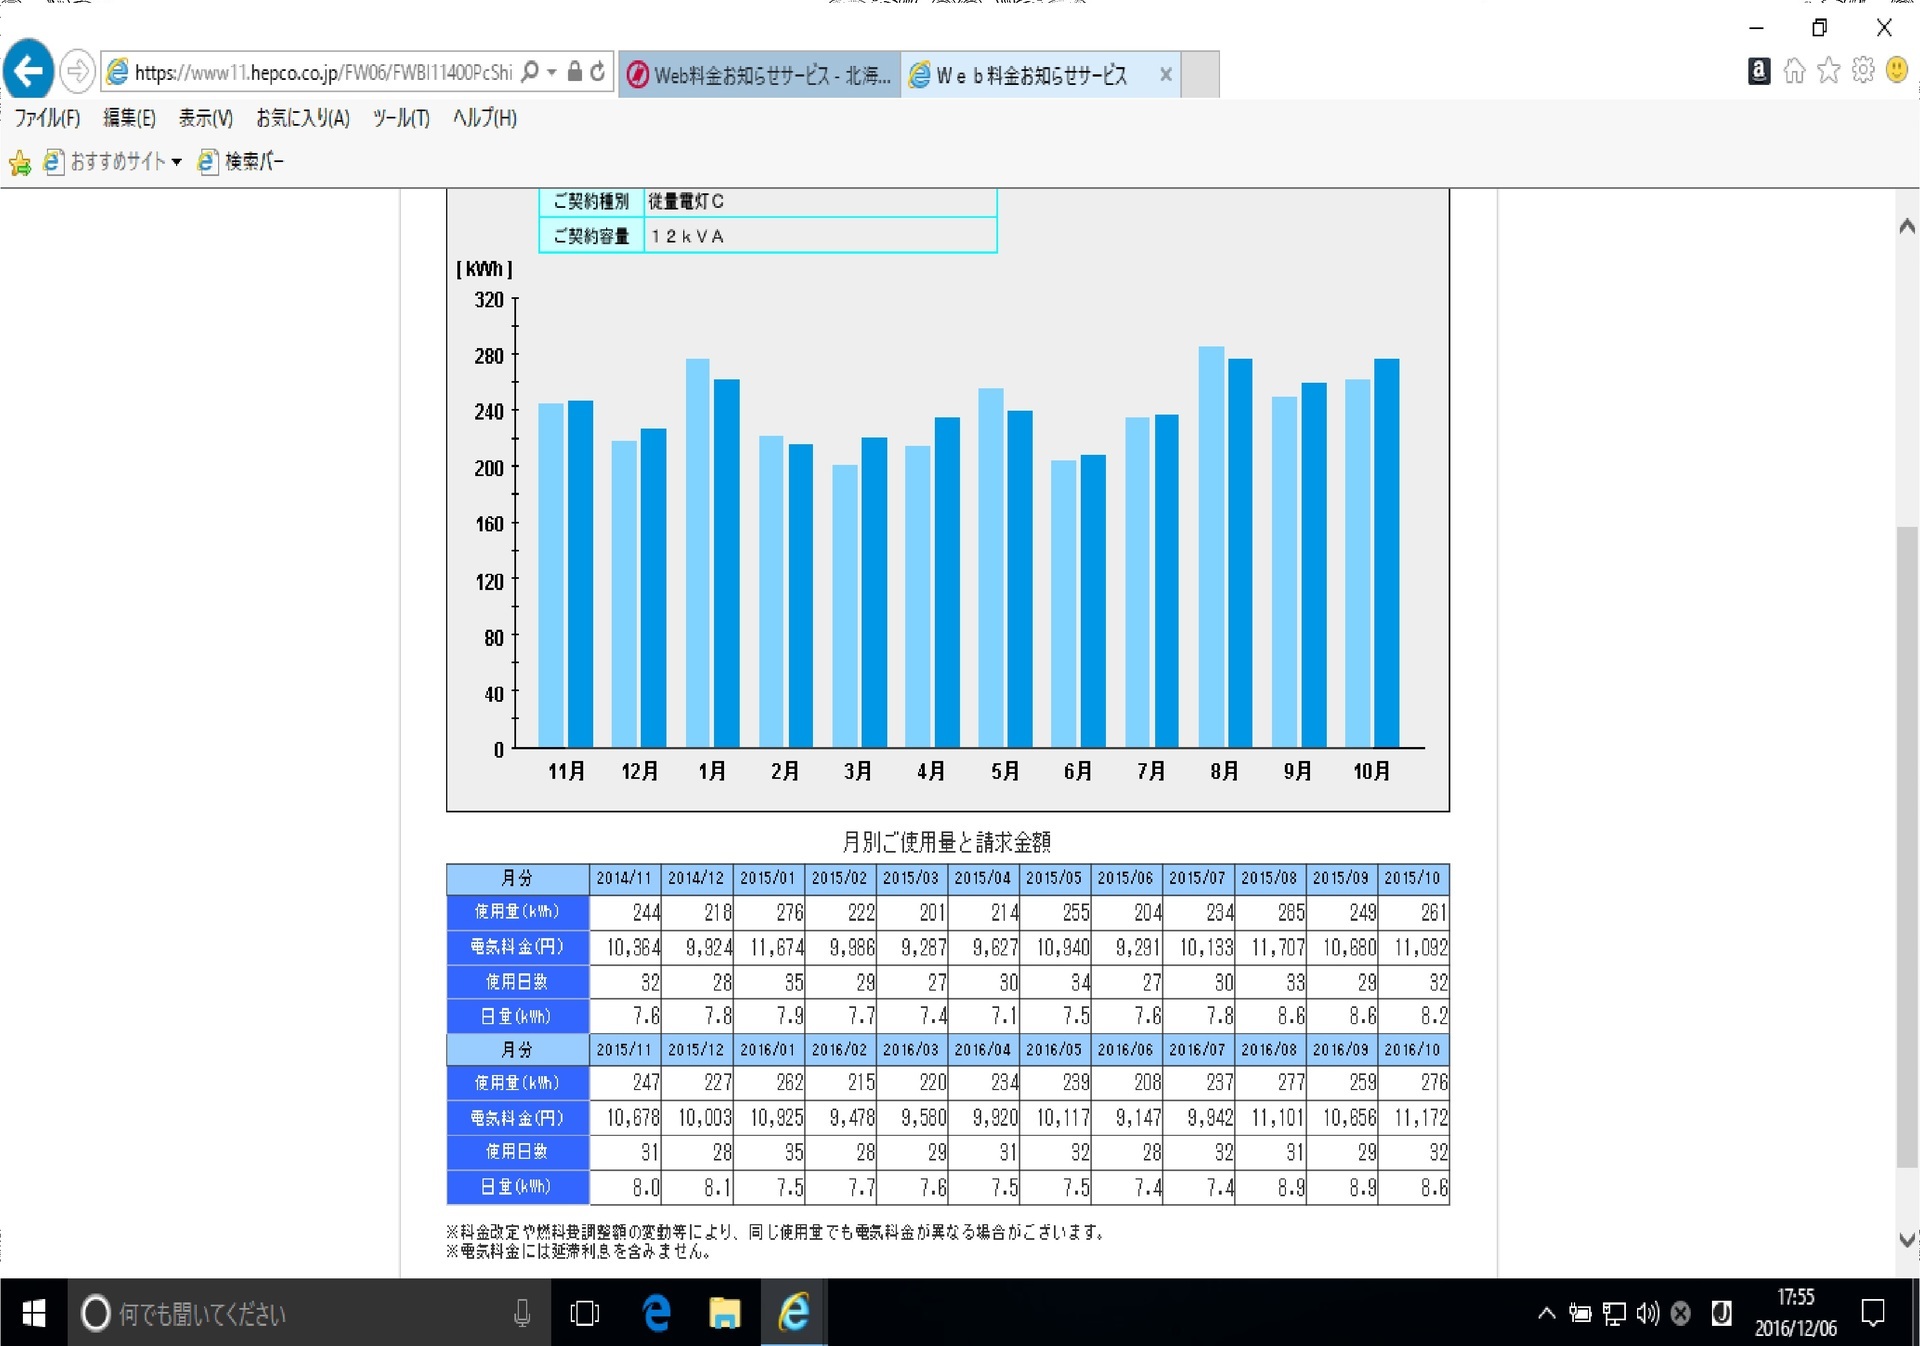Open the address bar dropdown arrow
1920x1346 pixels.
(x=551, y=72)
